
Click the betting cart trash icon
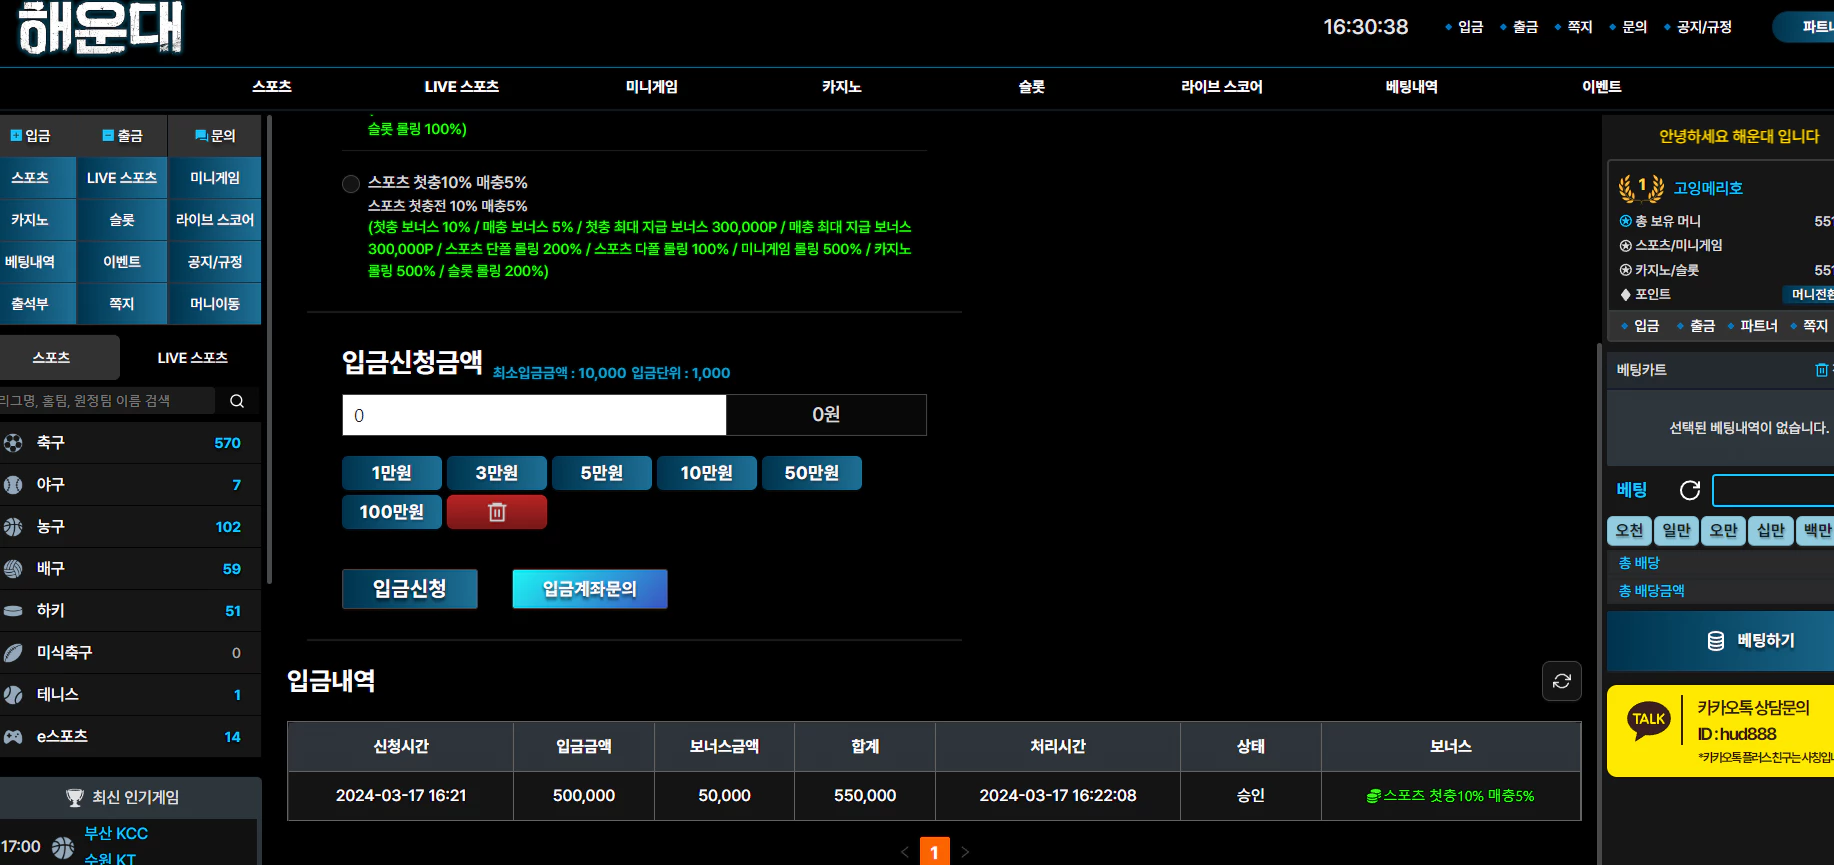tap(1822, 370)
